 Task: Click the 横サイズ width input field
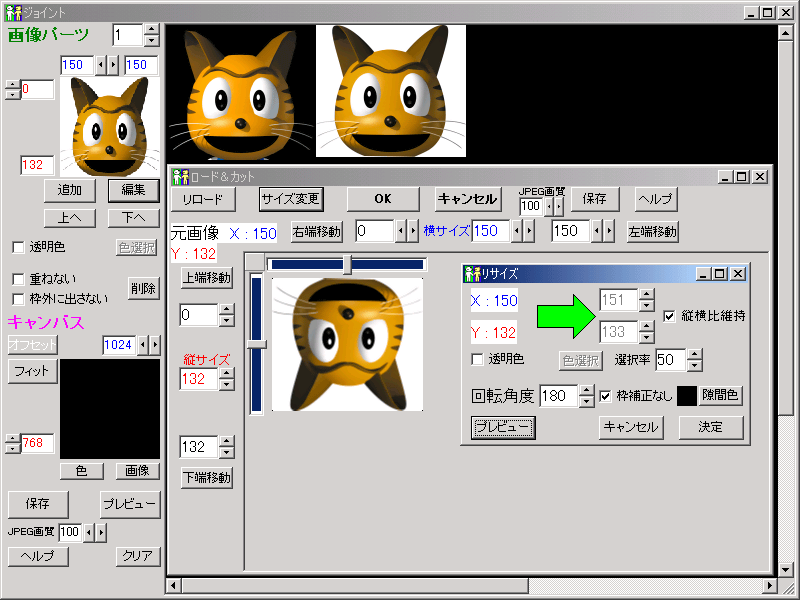click(490, 231)
